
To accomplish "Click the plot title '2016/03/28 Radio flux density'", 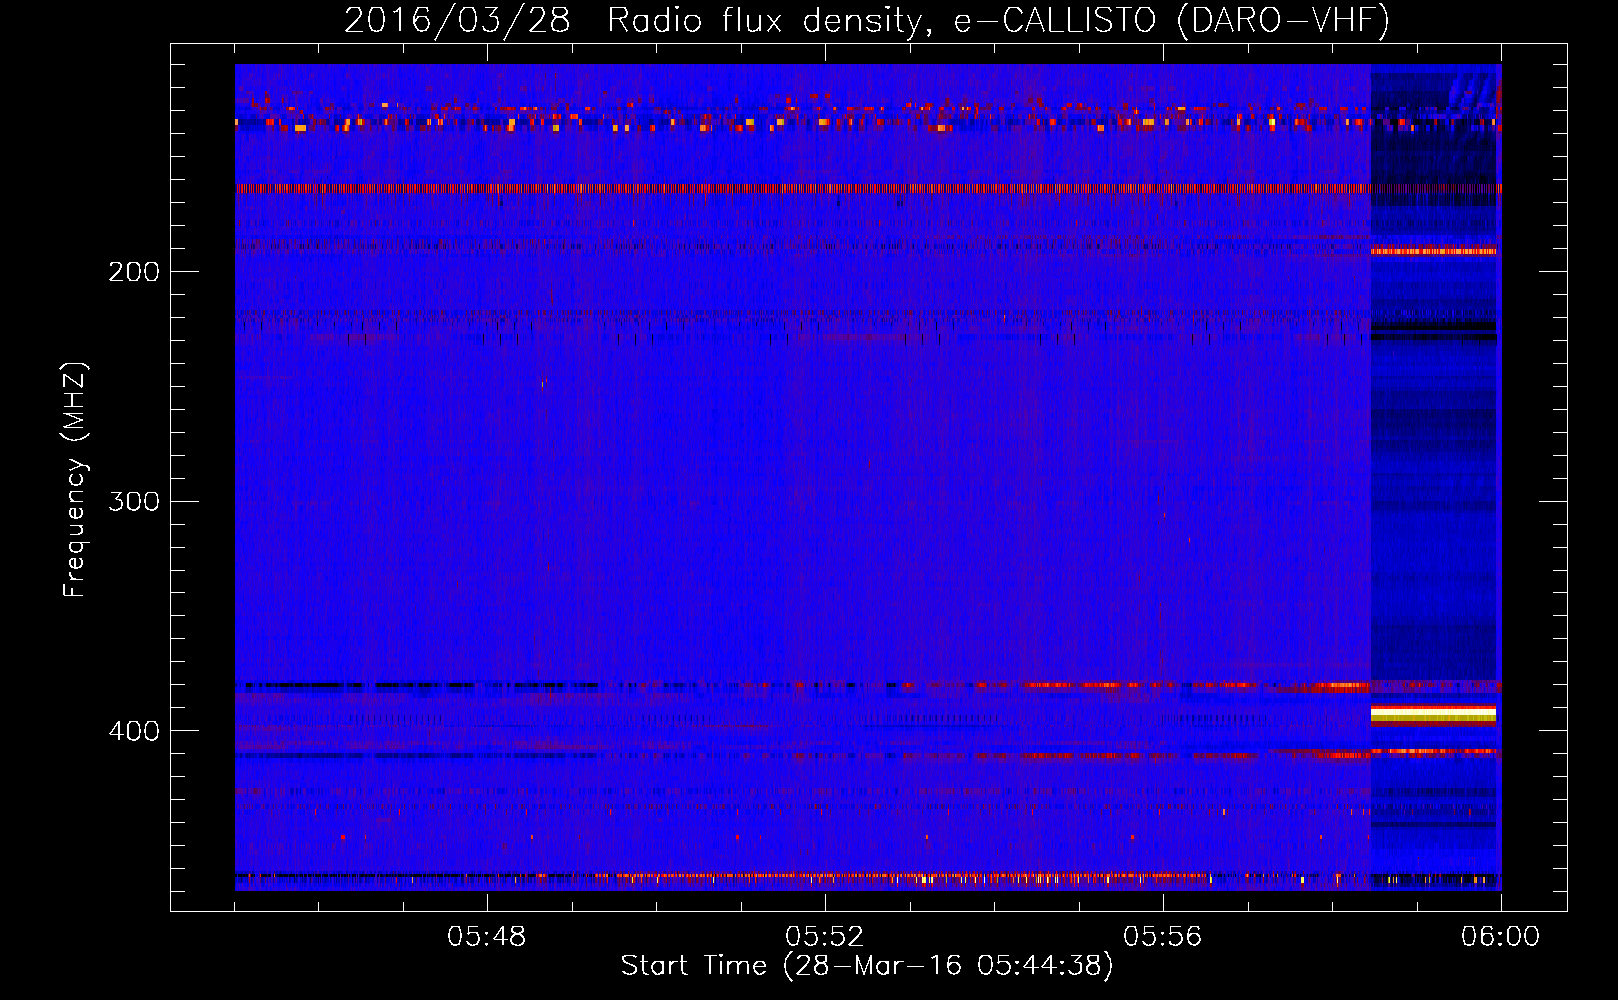I will point(867,20).
